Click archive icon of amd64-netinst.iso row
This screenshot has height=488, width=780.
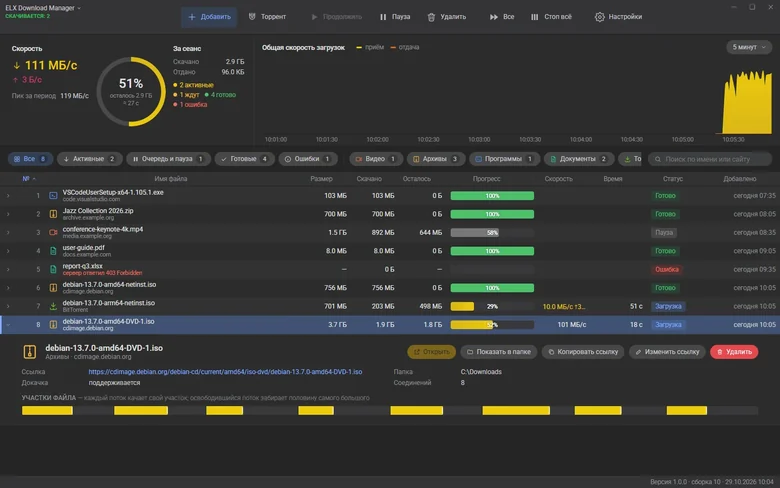53,288
